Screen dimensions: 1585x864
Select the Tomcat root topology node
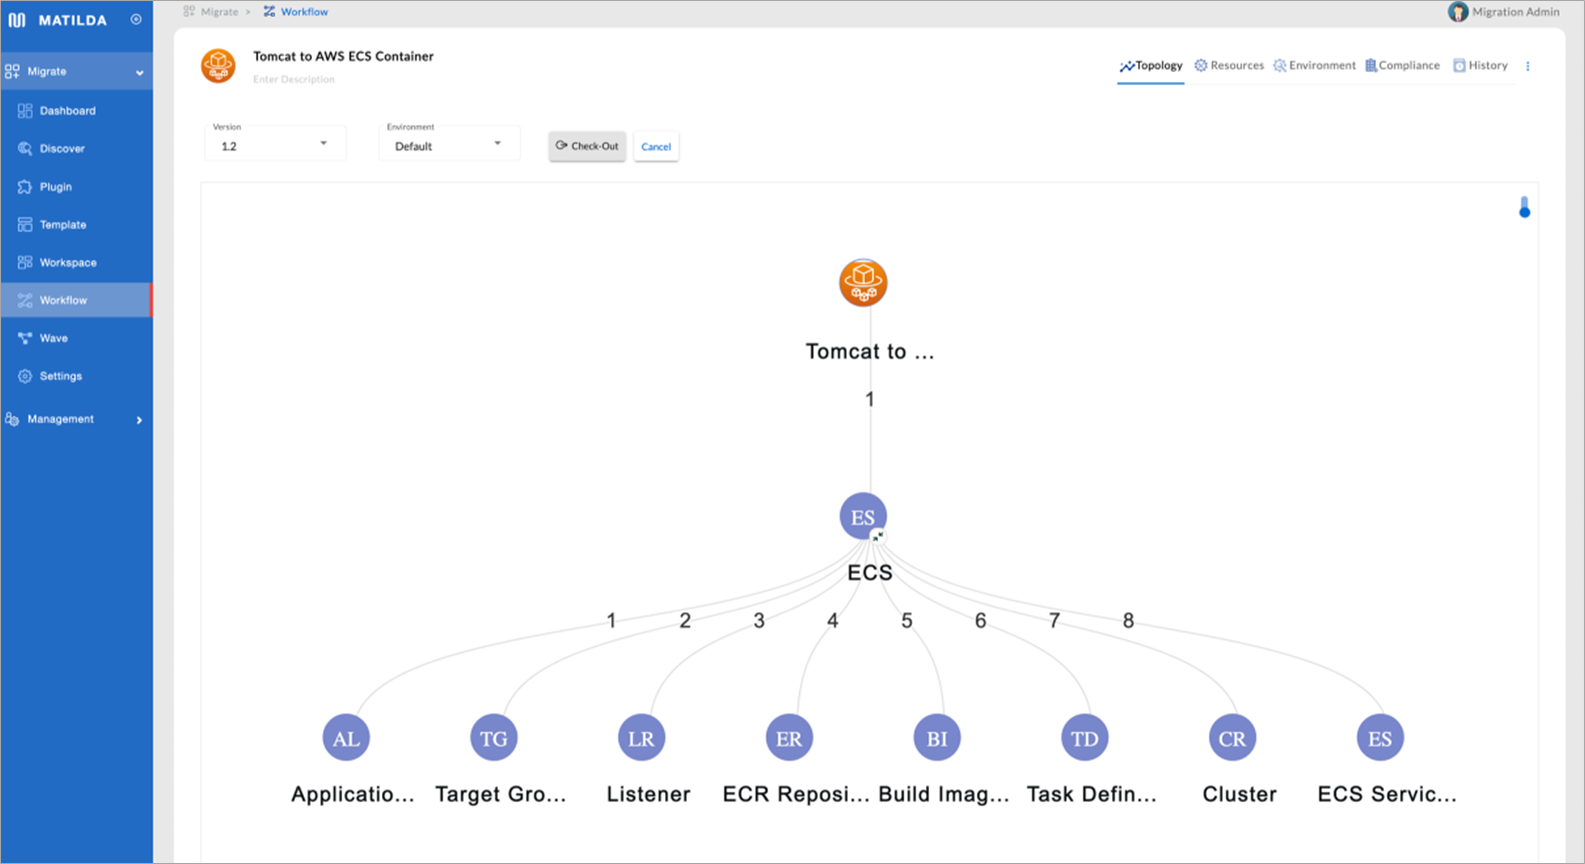863,283
